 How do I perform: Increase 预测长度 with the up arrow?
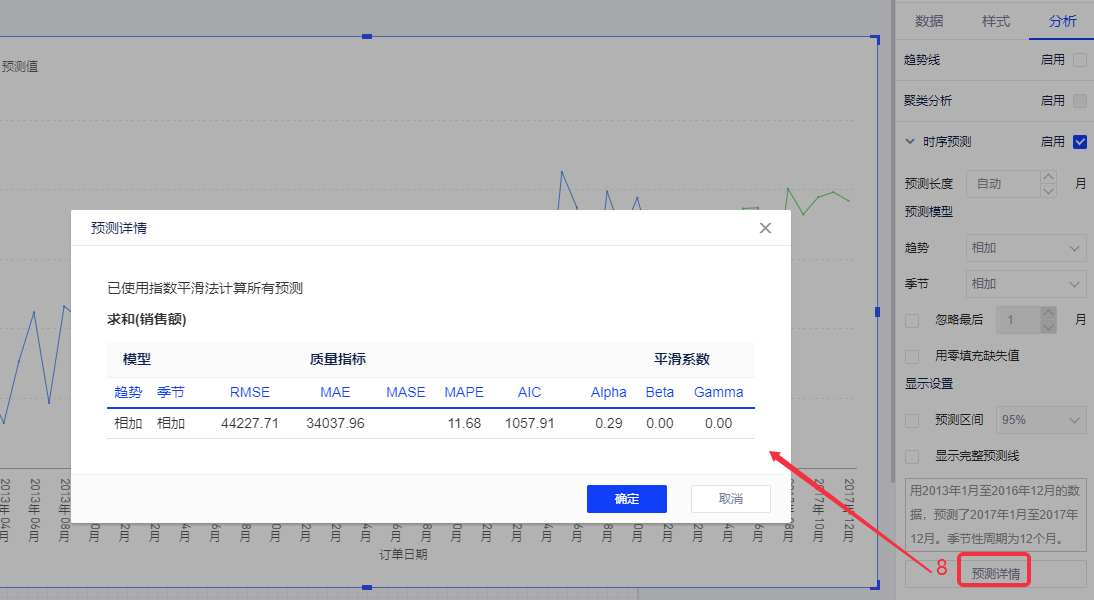pos(1048,178)
